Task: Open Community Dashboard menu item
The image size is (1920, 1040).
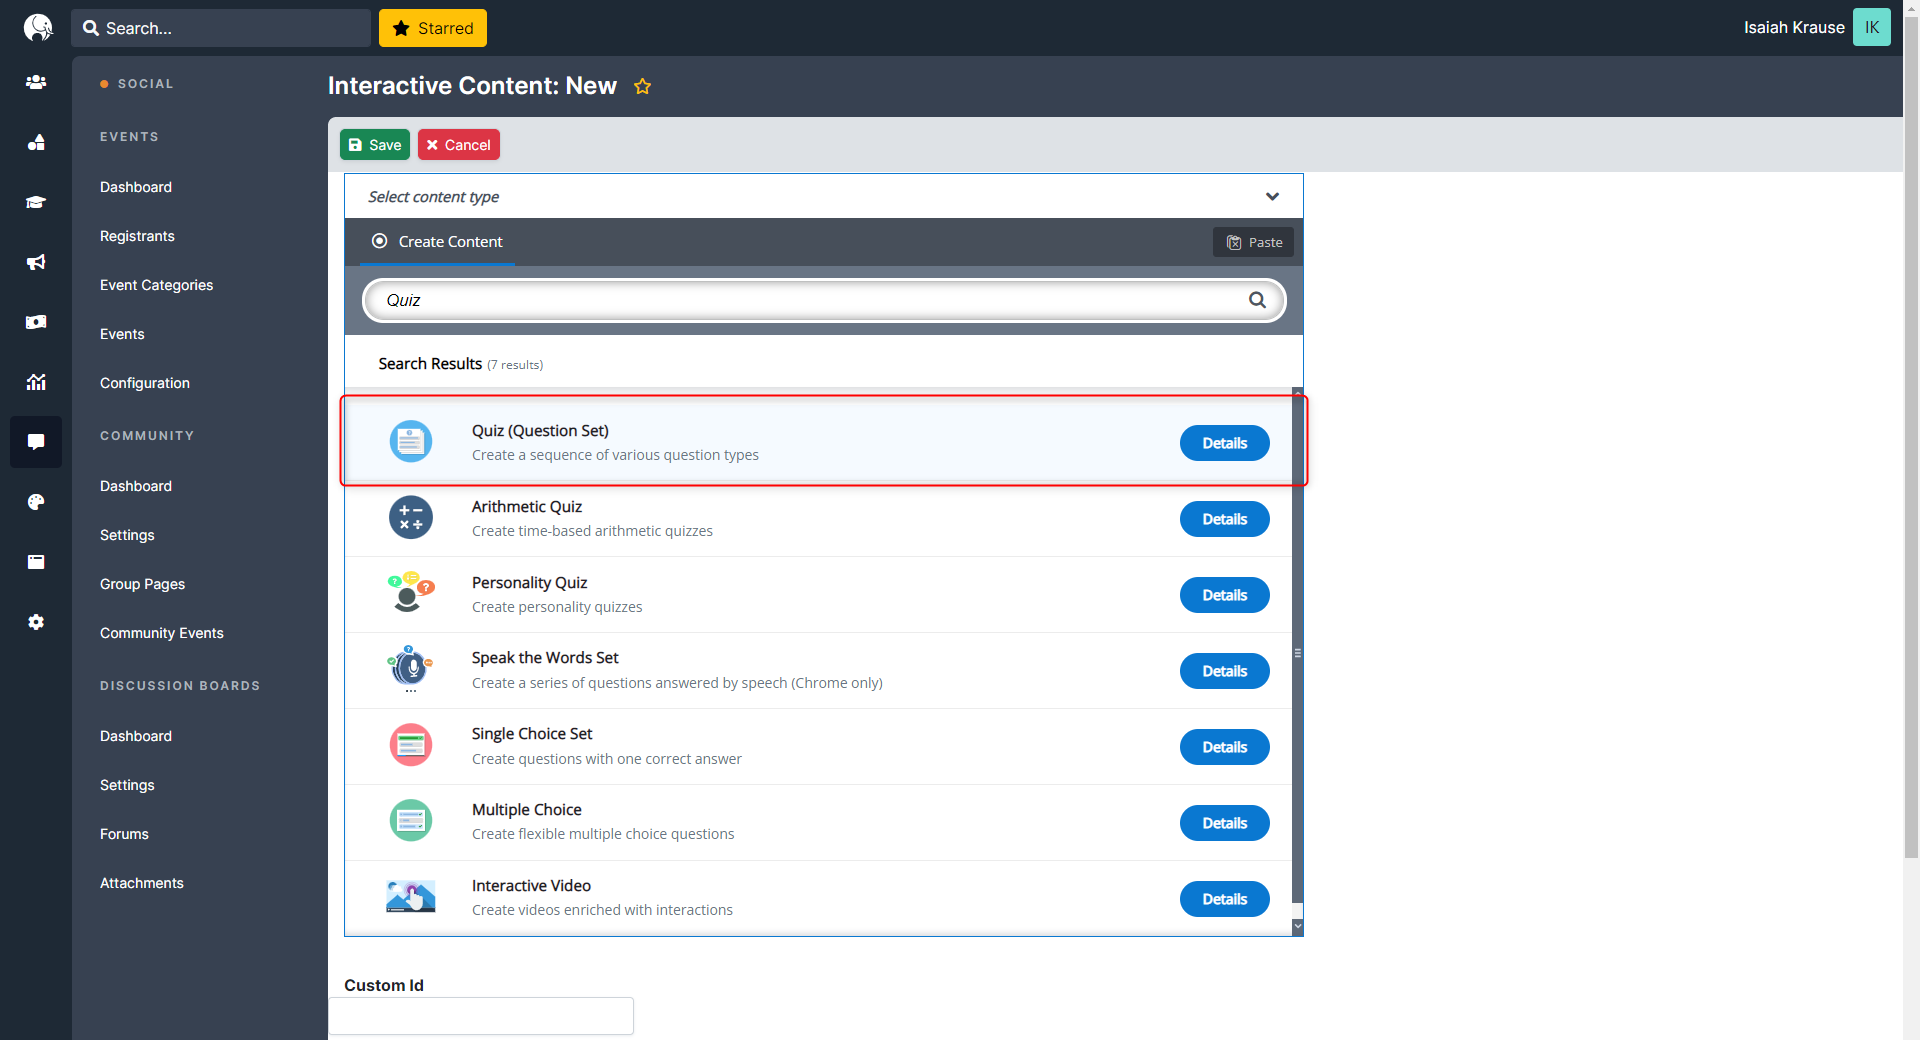Action: coord(136,486)
